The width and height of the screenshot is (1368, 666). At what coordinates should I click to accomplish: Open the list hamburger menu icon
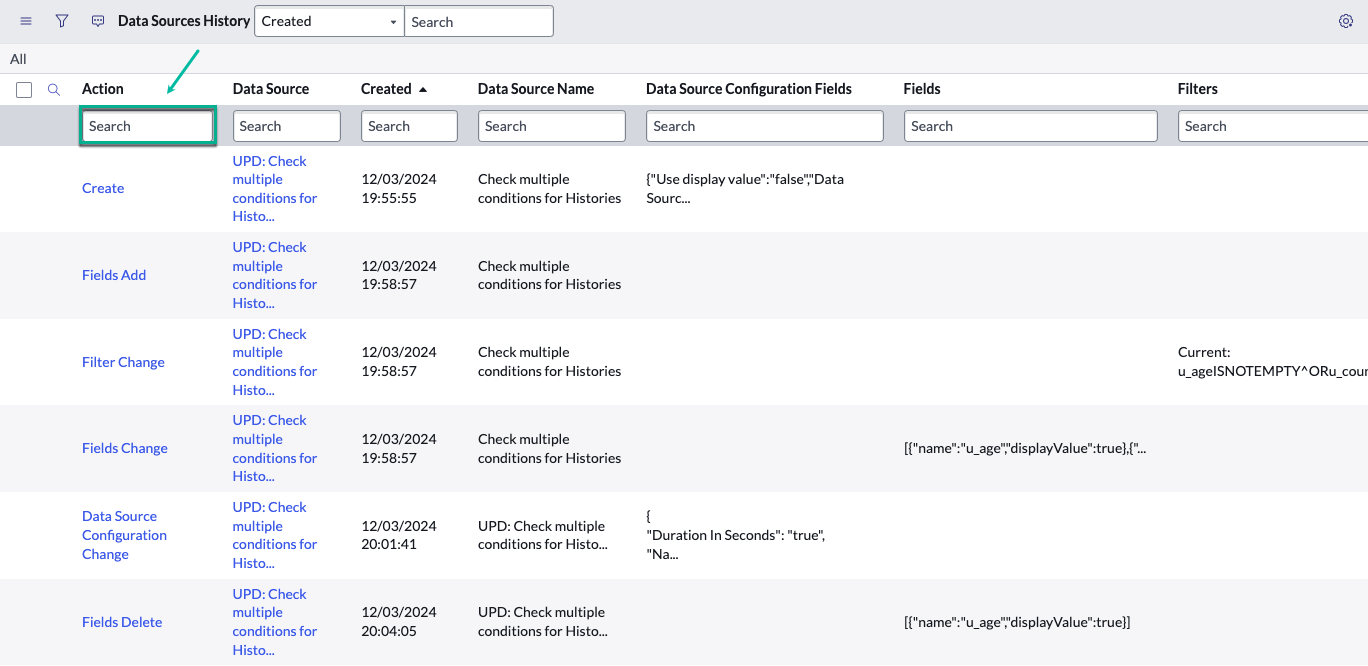click(x=26, y=21)
